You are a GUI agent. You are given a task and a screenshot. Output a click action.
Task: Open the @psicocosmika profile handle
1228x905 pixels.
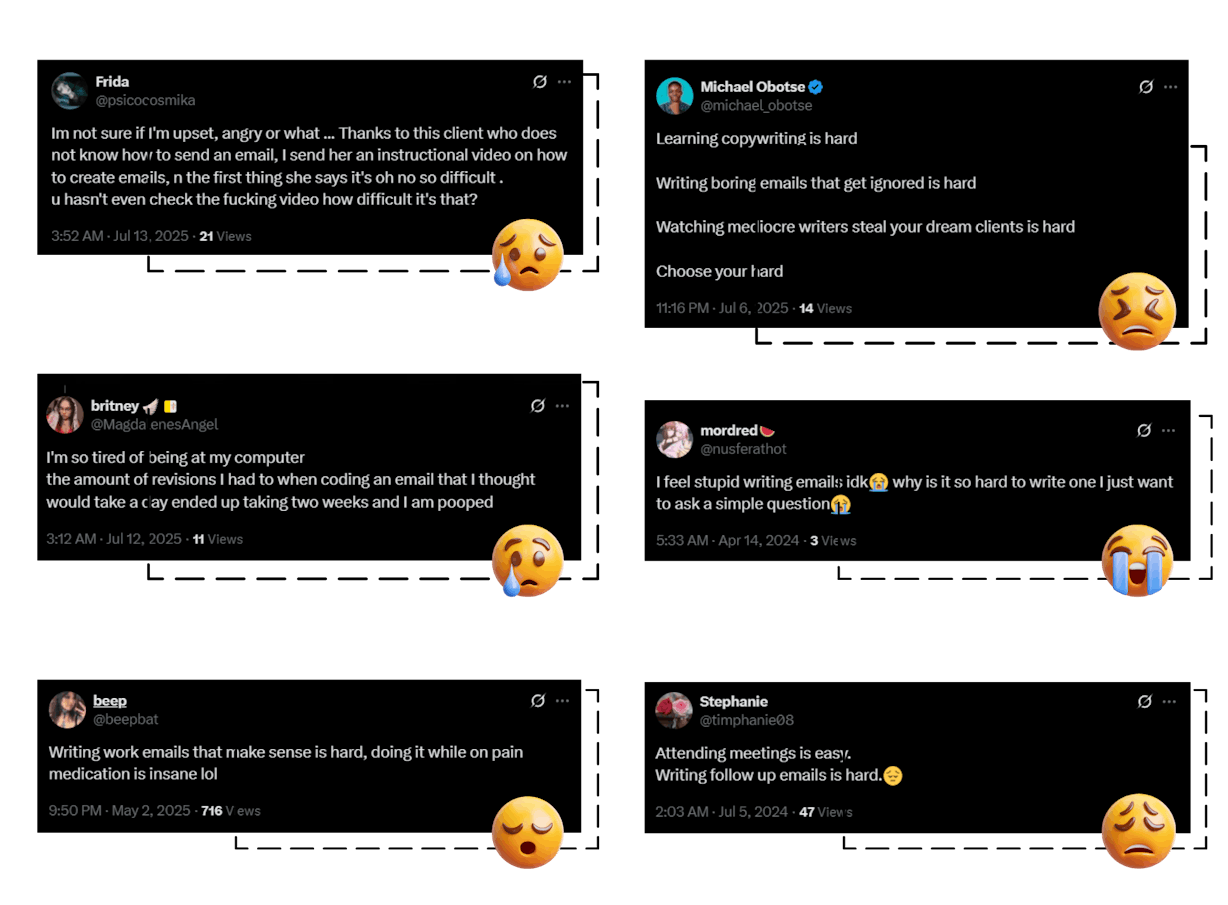coord(145,100)
